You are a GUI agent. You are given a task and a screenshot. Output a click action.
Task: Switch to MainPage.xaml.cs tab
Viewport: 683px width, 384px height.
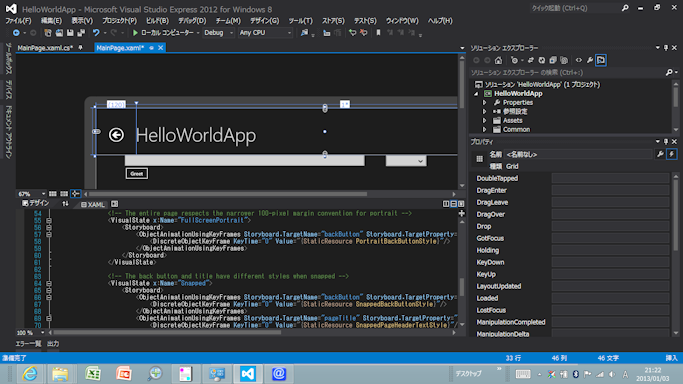pyautogui.click(x=45, y=48)
